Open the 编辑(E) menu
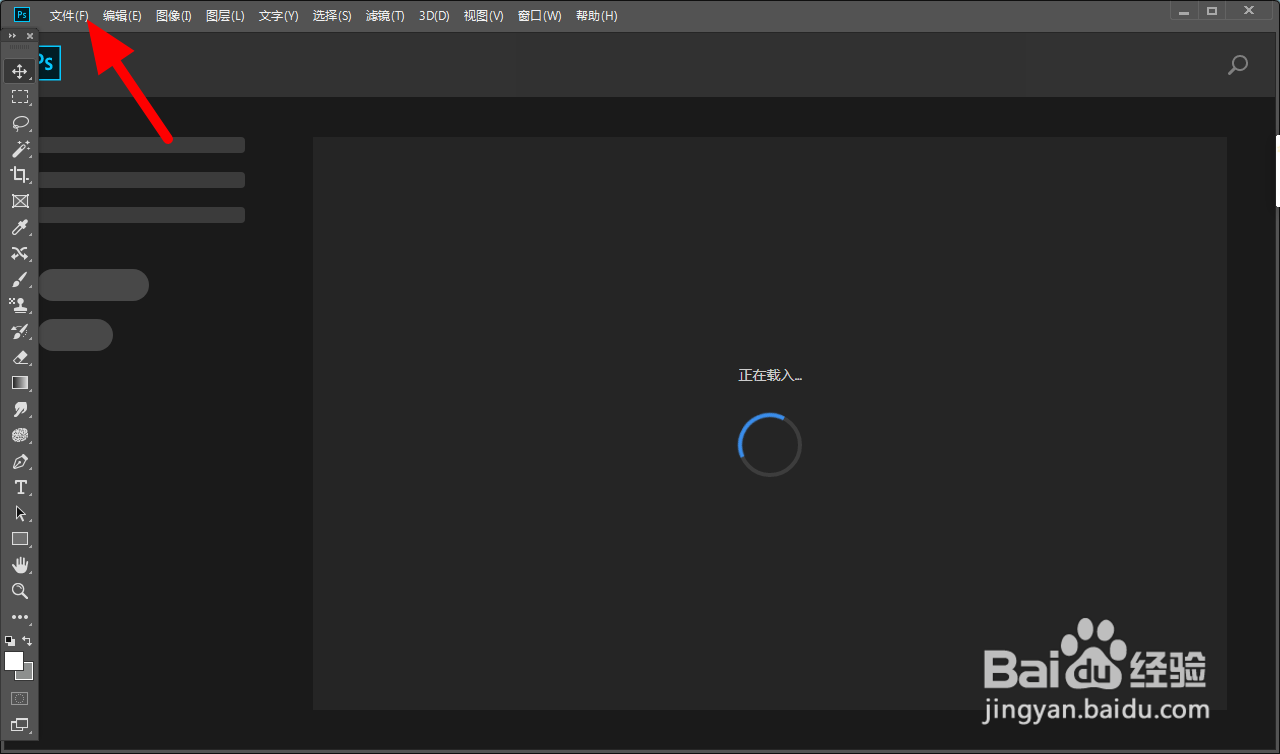Screen dimensions: 1280x754 pos(122,16)
